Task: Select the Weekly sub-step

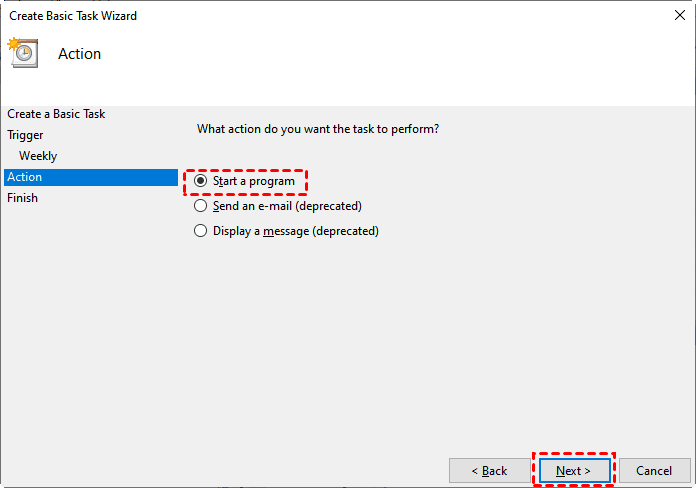Action: (x=38, y=156)
